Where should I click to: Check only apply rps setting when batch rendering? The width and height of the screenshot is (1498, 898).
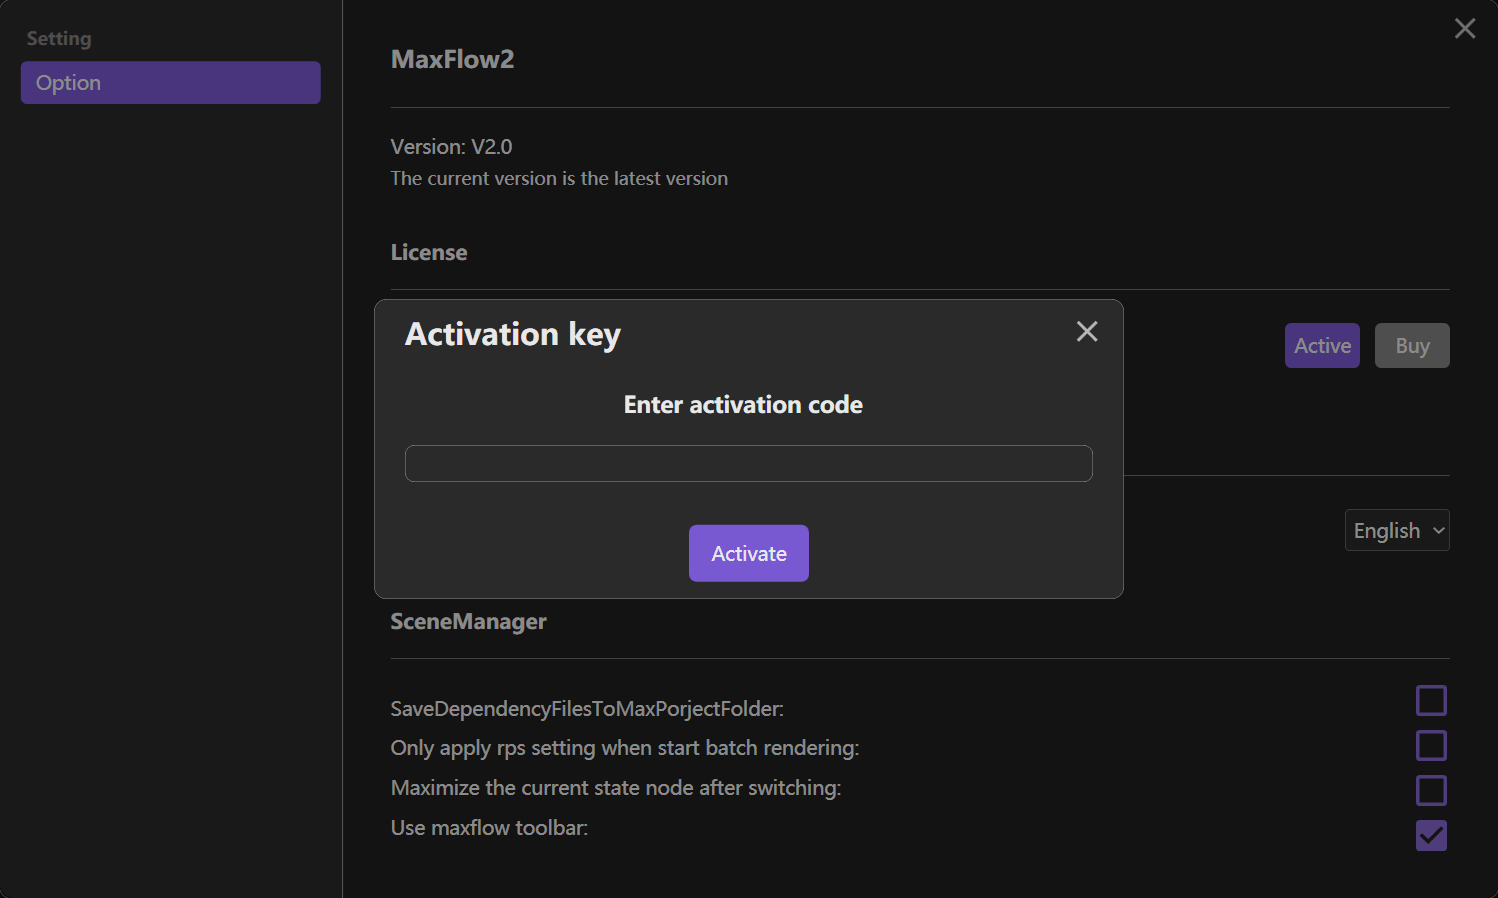[x=1431, y=745]
